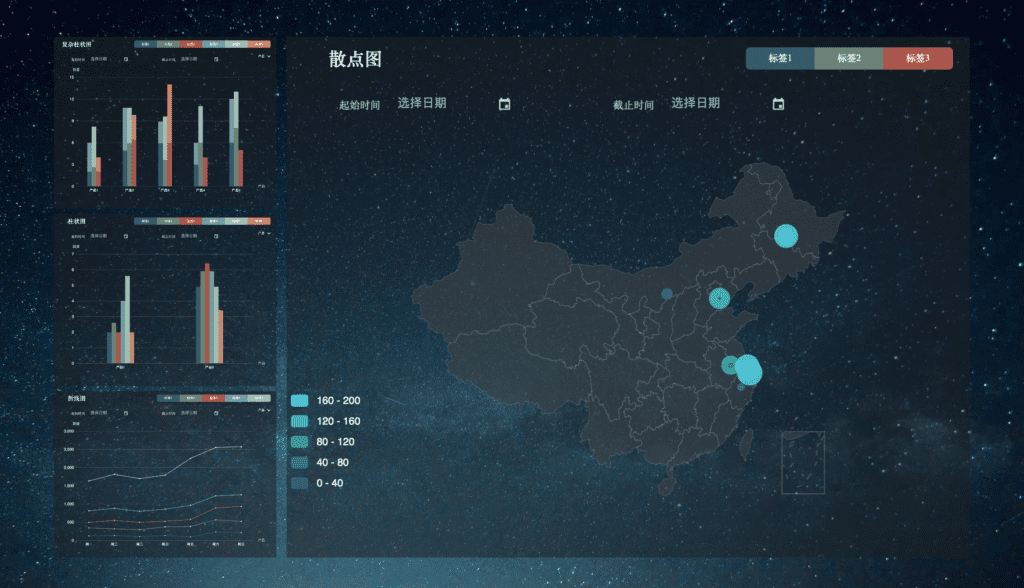This screenshot has width=1024, height=588.
Task: Click 选择日期 field beside 截止时间 in 散点图
Action: (696, 103)
